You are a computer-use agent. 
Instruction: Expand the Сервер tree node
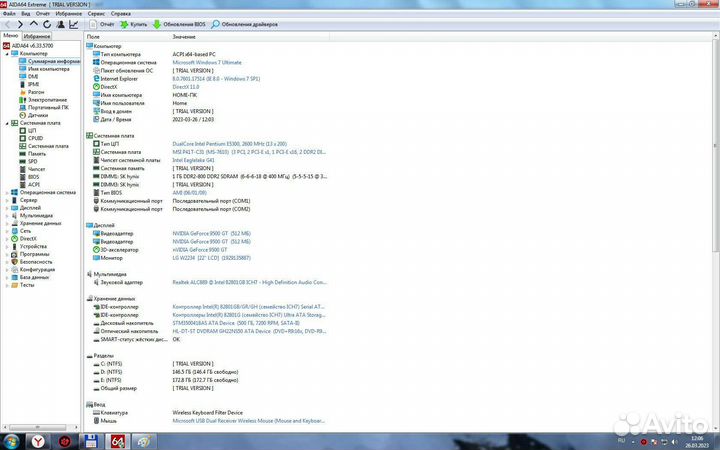(x=7, y=200)
